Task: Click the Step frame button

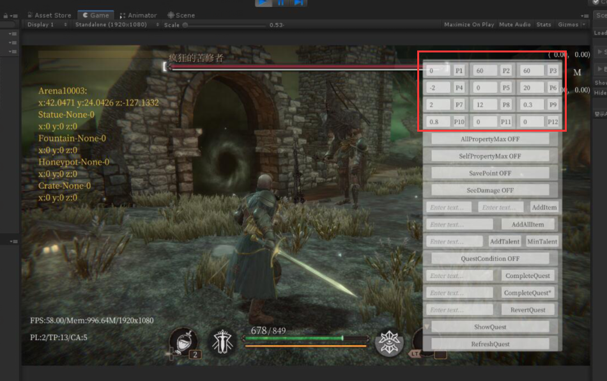Action: point(298,3)
